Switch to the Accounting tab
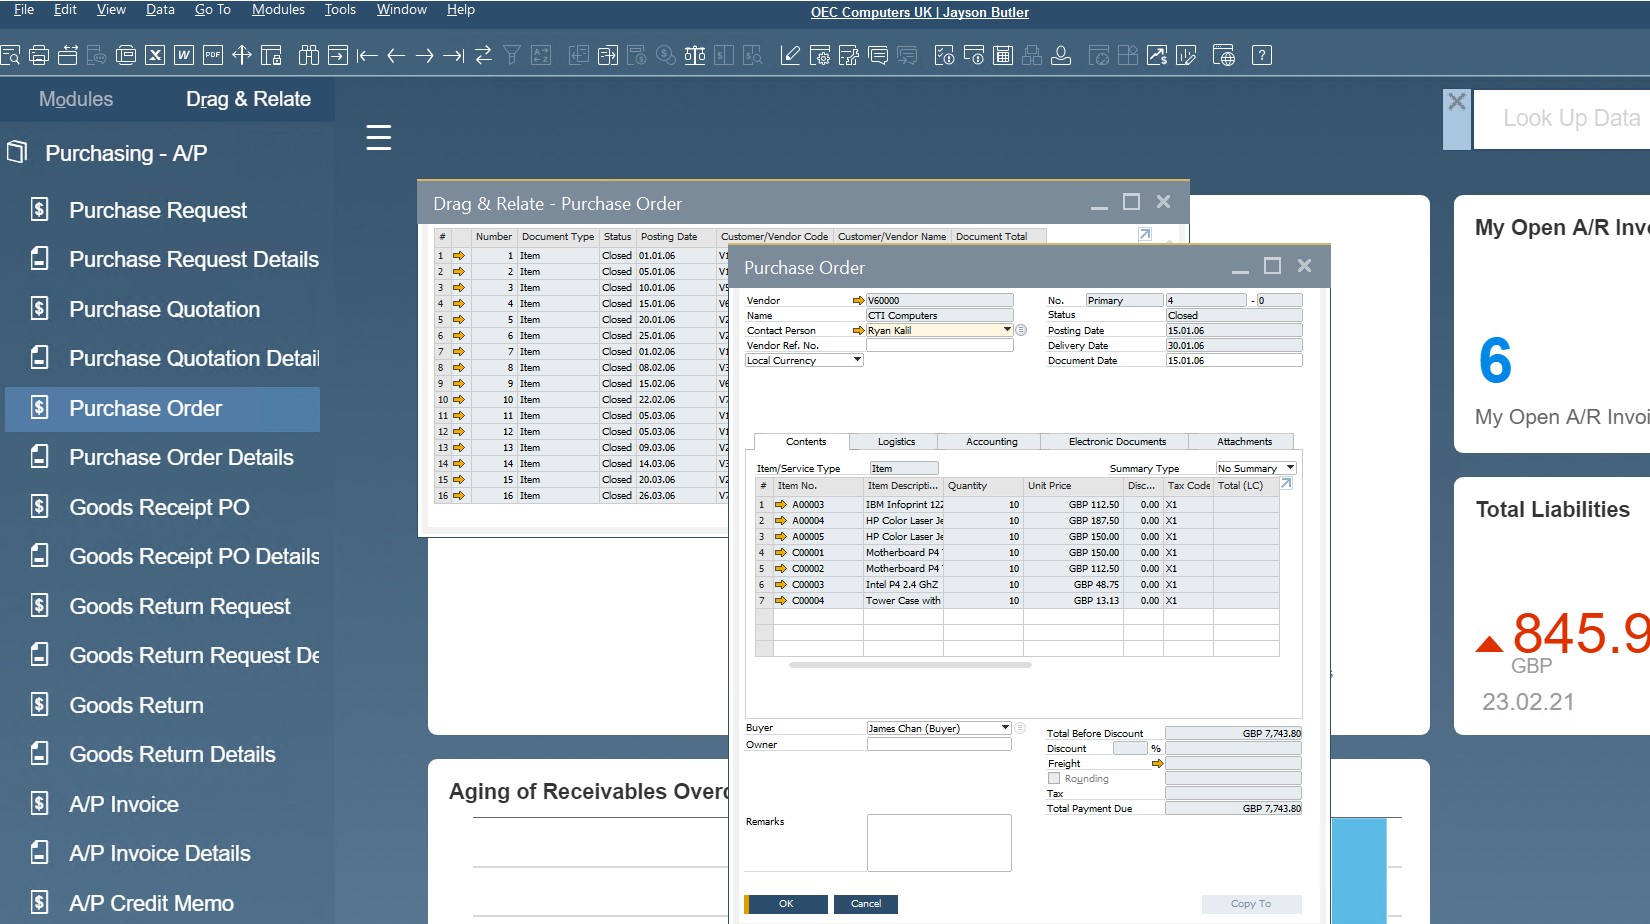Viewport: 1650px width, 924px height. pos(990,441)
